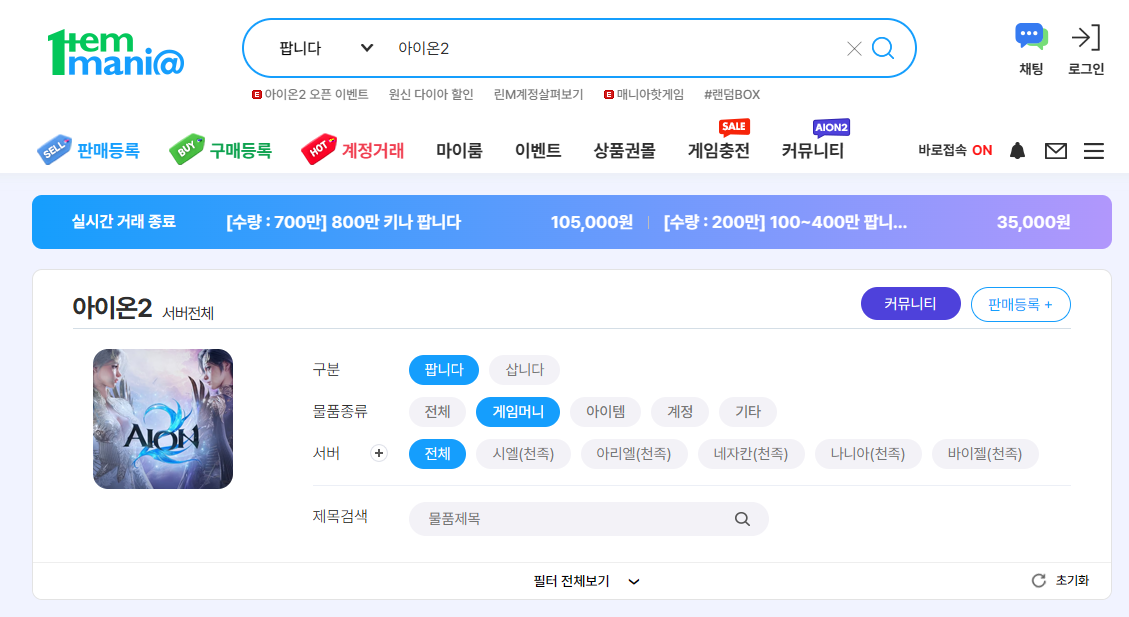
Task: Select 팝니다 in 구분 filter
Action: click(x=444, y=370)
